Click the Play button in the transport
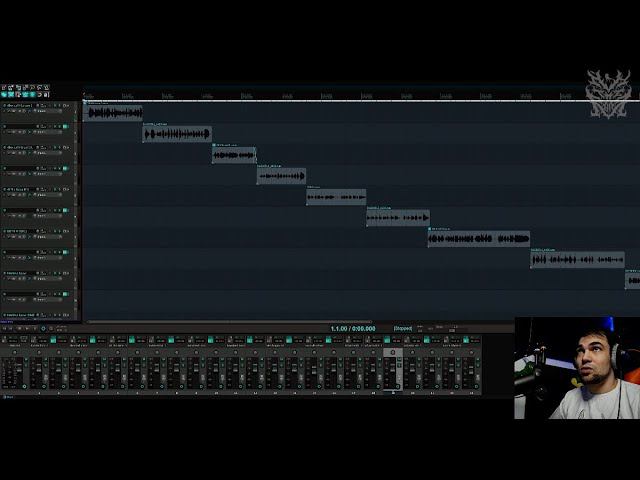The height and width of the screenshot is (480, 640). coord(27,329)
